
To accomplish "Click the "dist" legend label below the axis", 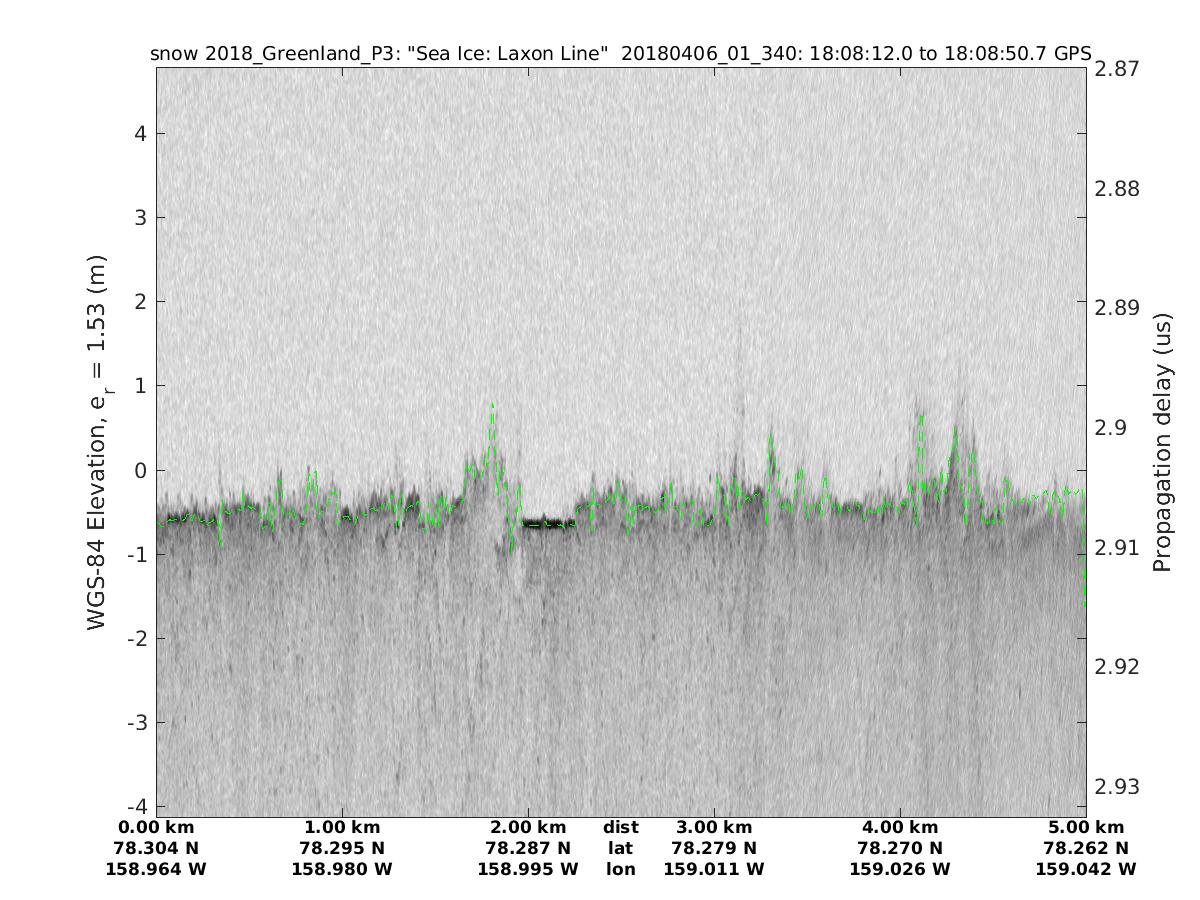I will pyautogui.click(x=620, y=827).
